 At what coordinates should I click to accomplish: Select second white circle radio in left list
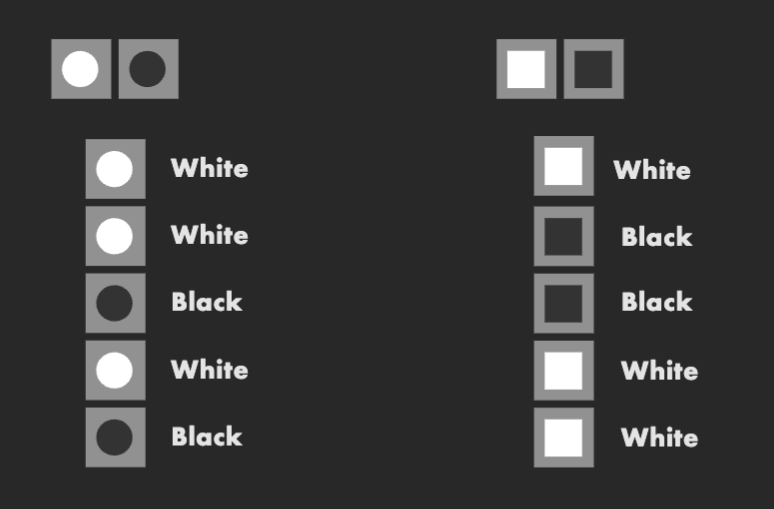coord(116,236)
